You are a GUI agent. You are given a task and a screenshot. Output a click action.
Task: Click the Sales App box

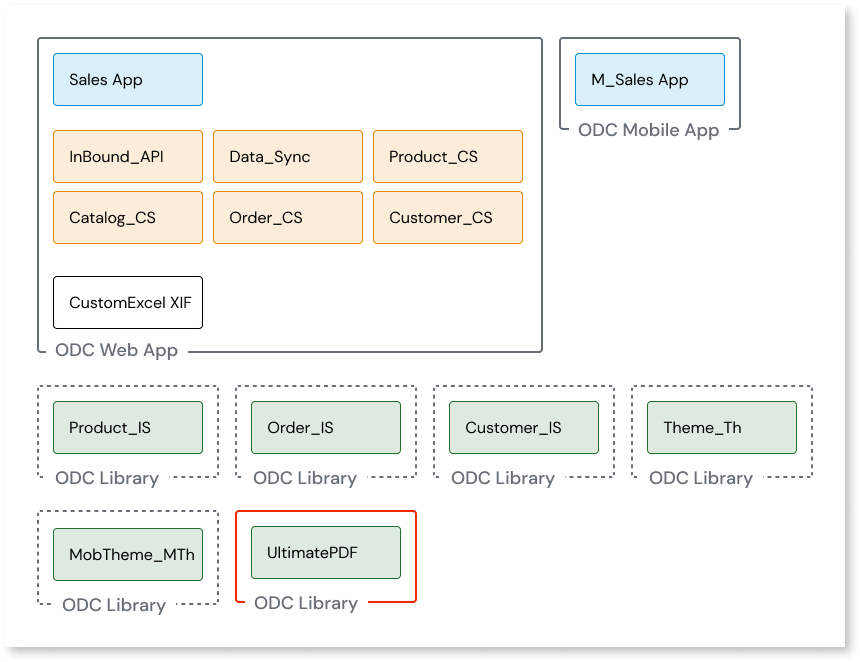coord(128,80)
